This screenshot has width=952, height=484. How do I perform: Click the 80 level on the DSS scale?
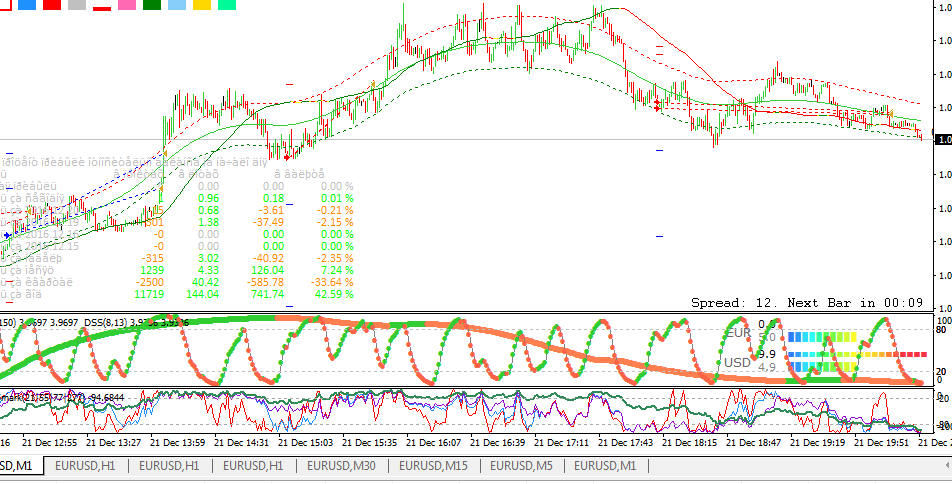[942, 330]
